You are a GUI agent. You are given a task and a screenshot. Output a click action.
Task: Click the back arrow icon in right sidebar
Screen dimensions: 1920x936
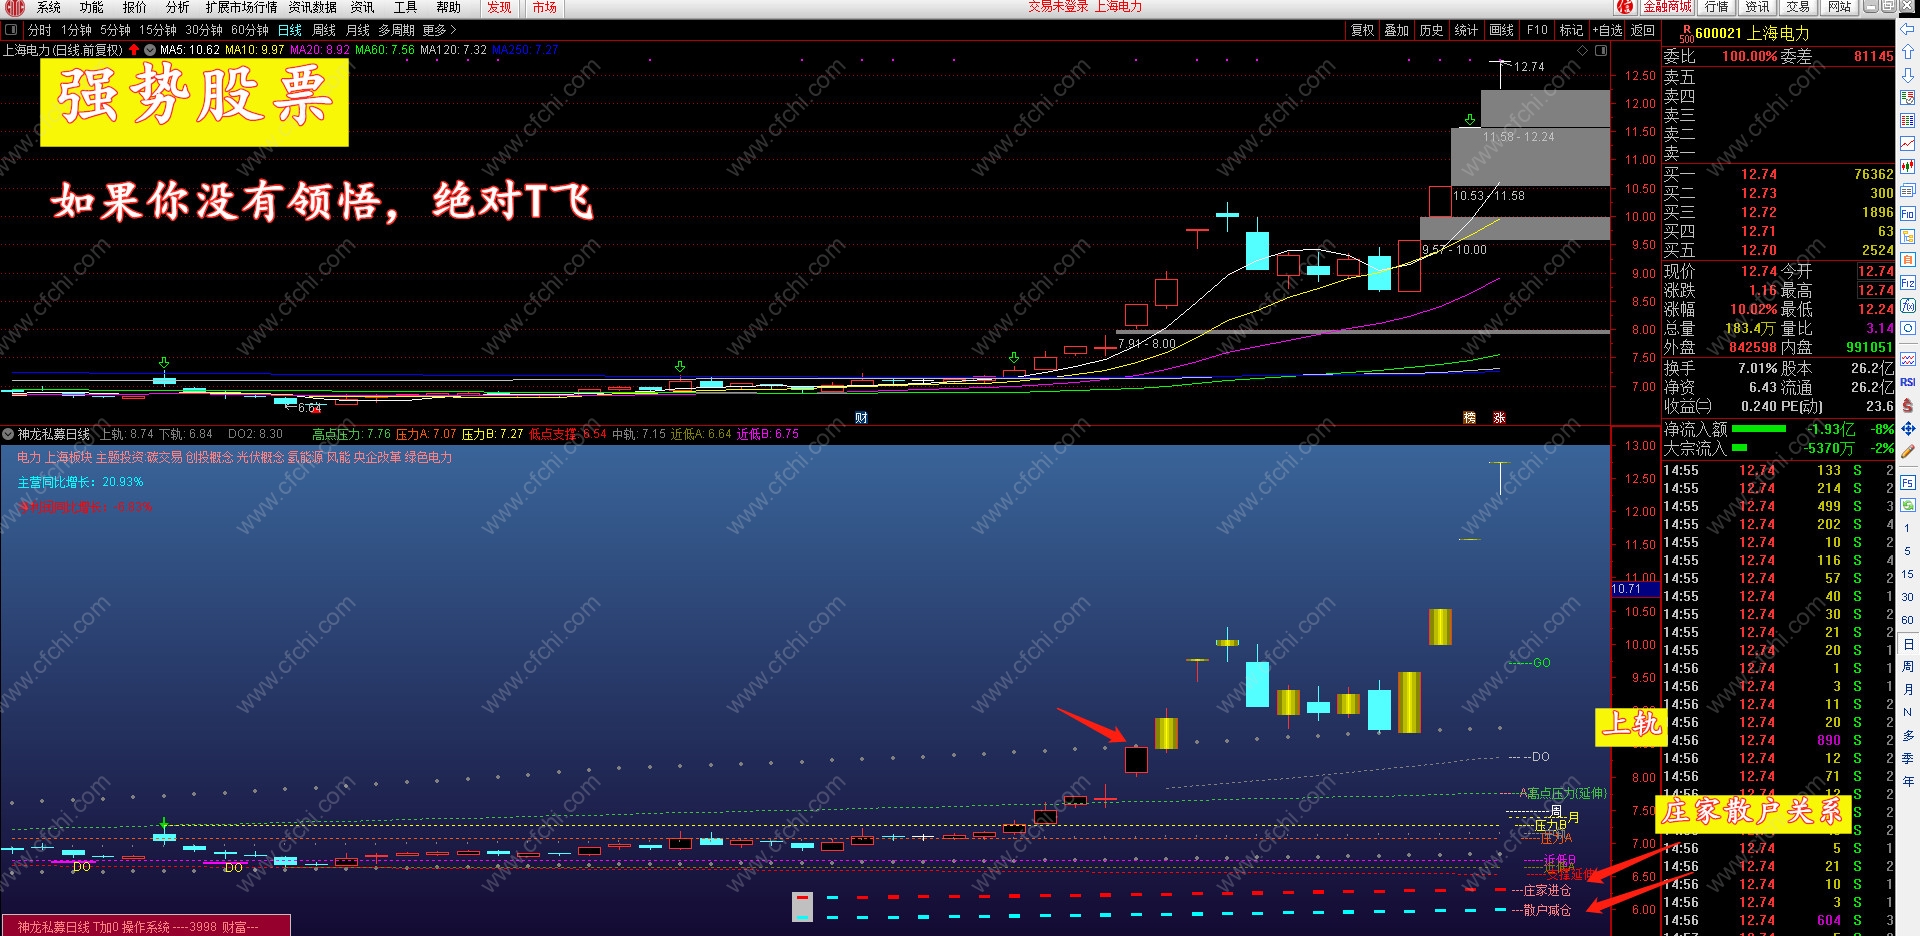tap(1908, 30)
